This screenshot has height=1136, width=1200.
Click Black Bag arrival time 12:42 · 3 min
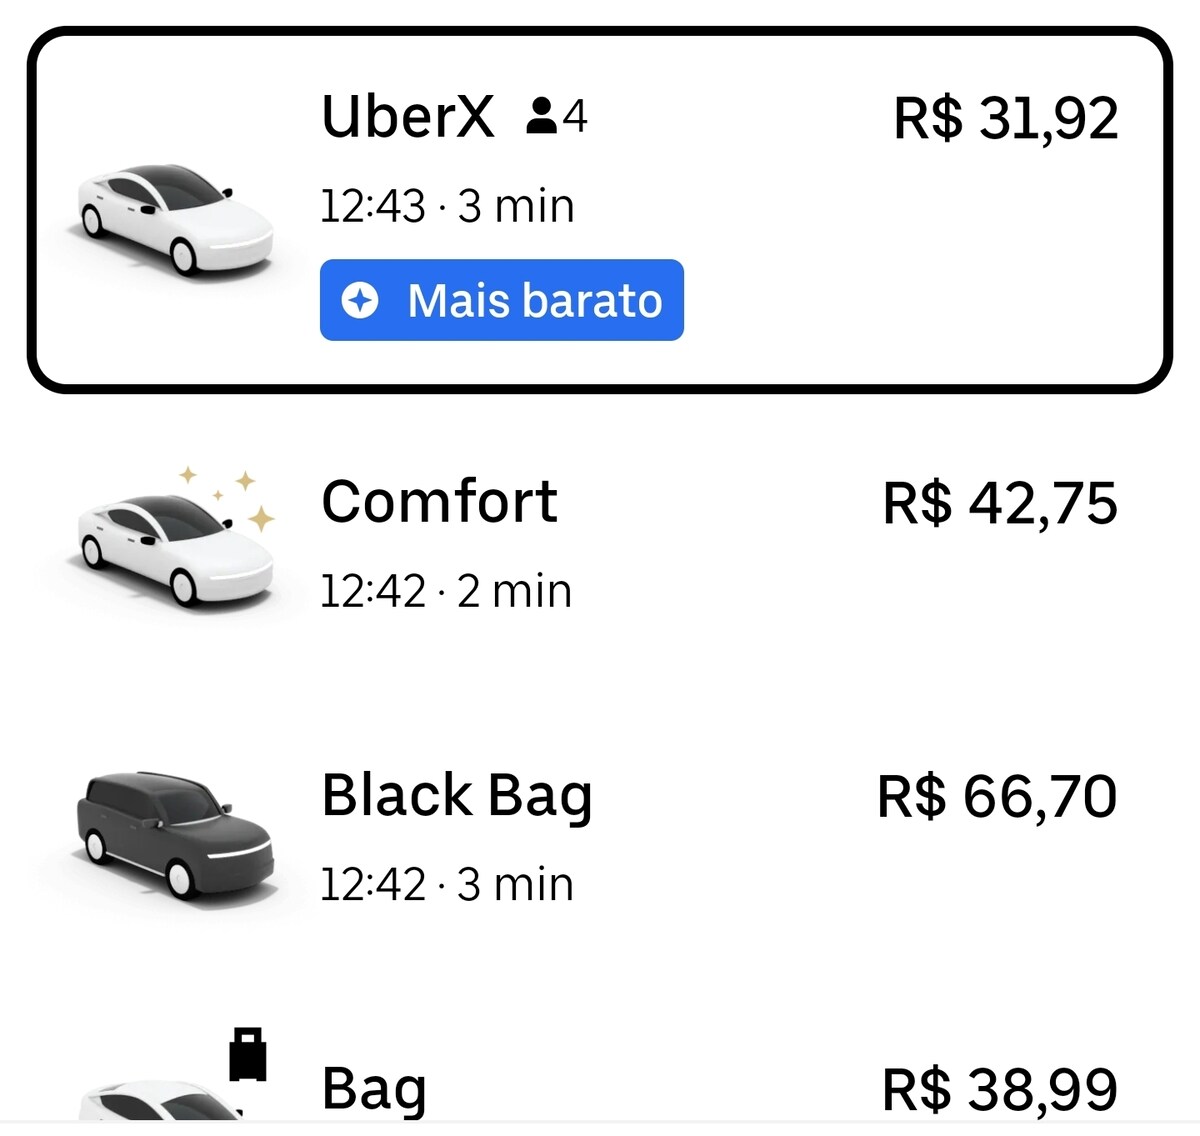point(447,885)
